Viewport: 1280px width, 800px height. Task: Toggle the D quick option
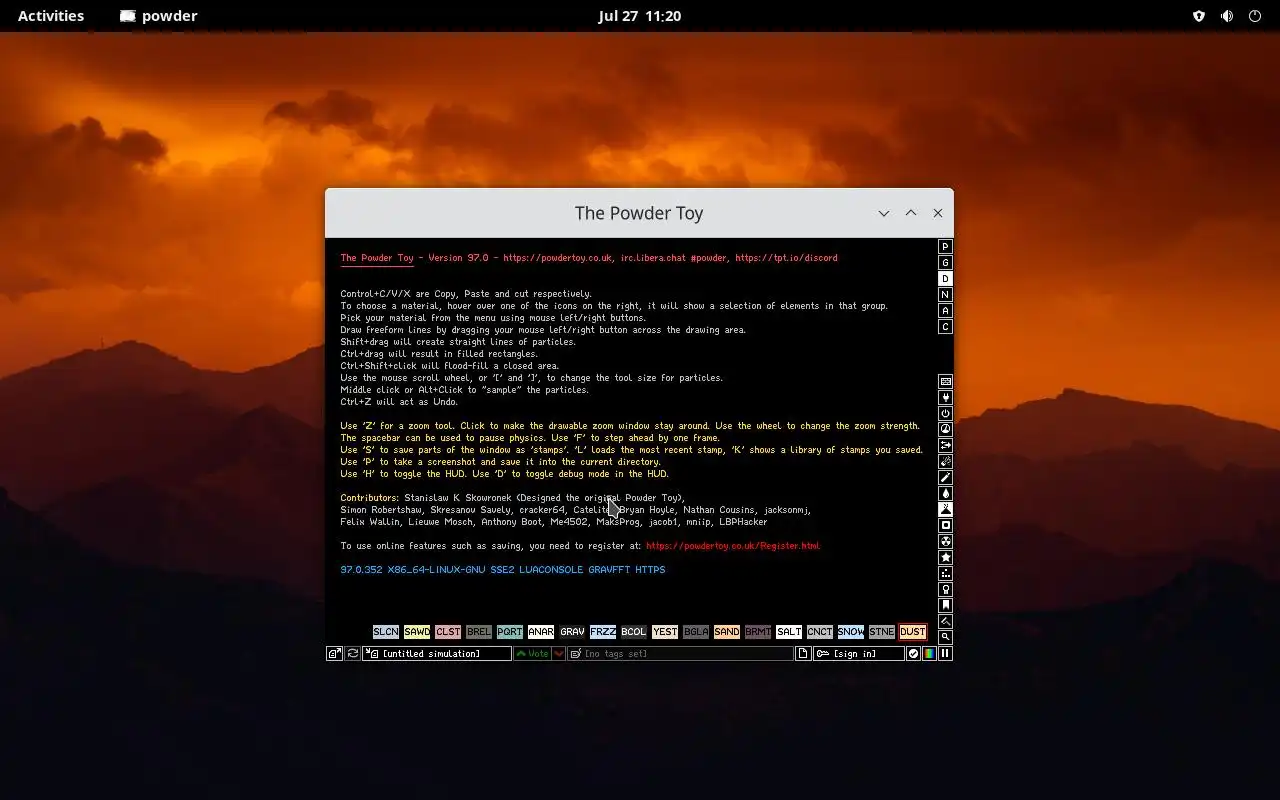click(x=945, y=278)
